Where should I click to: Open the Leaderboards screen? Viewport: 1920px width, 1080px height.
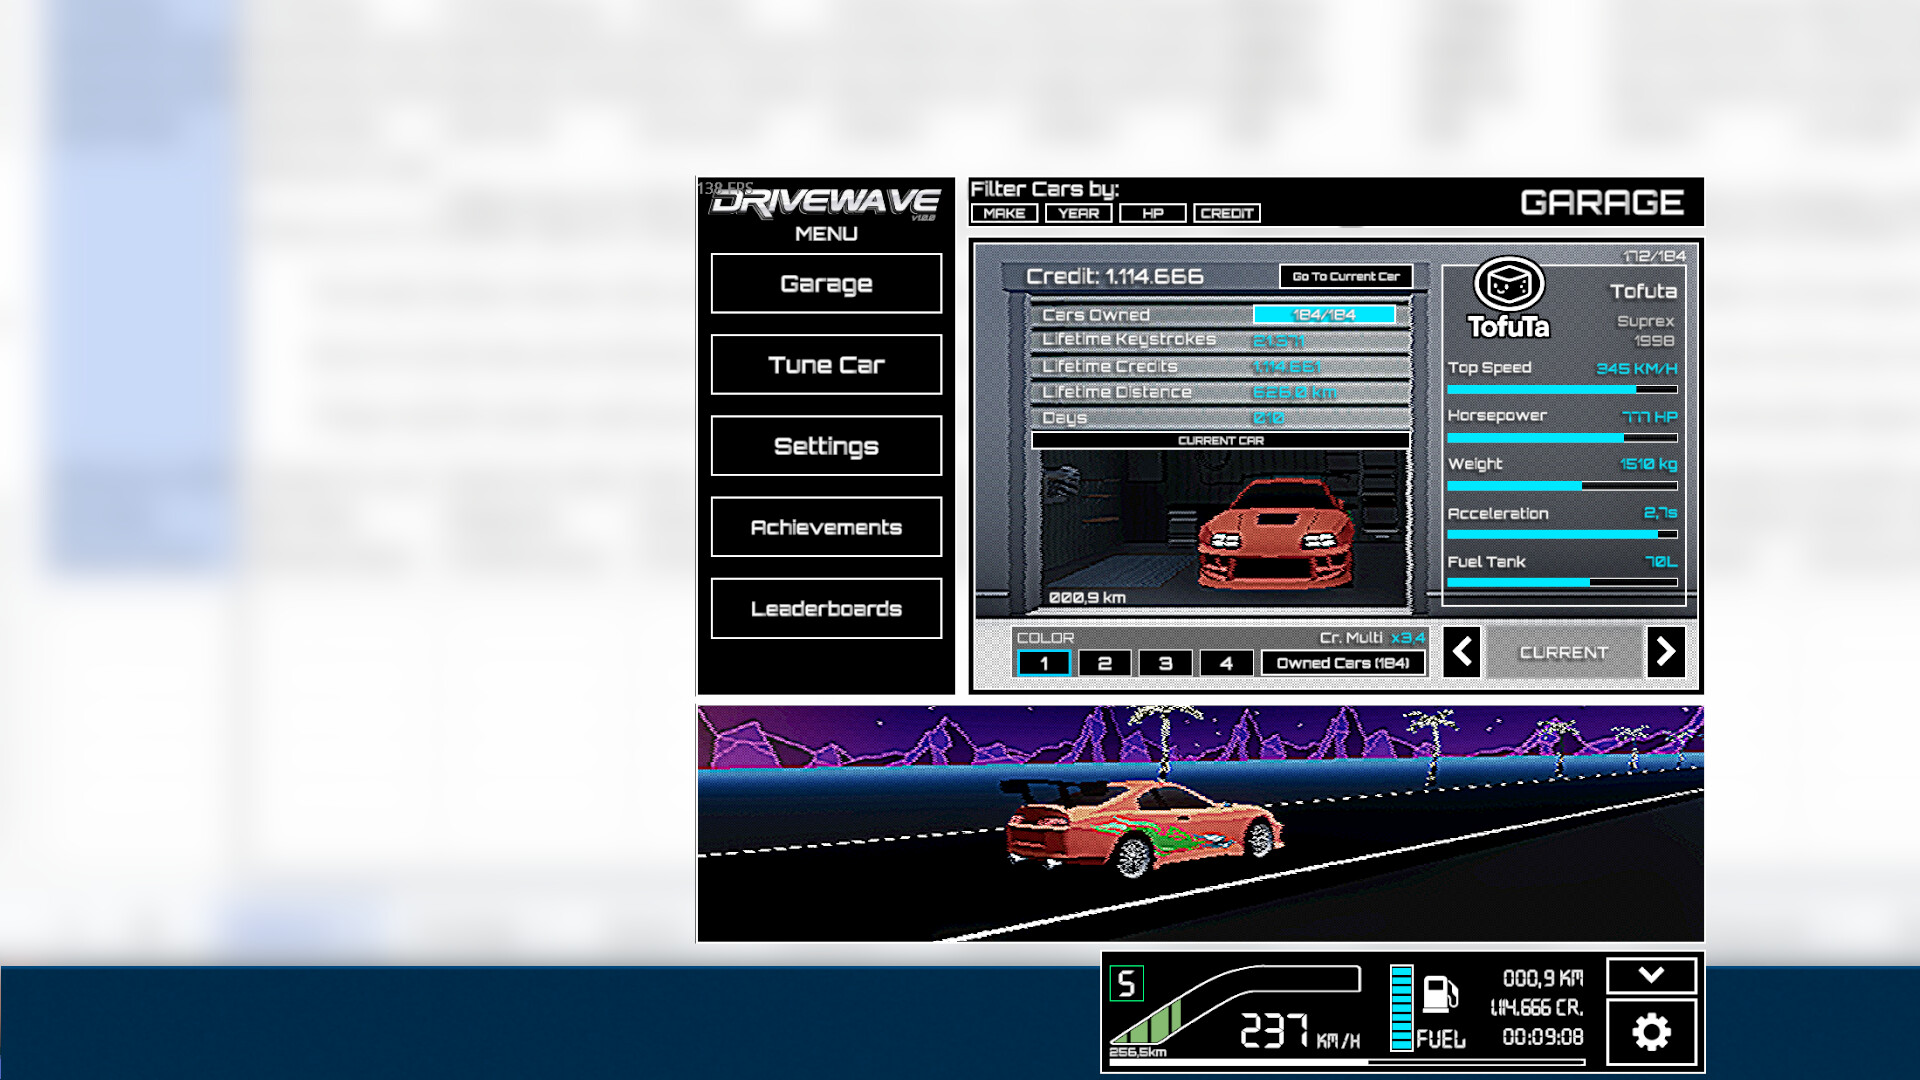[826, 608]
